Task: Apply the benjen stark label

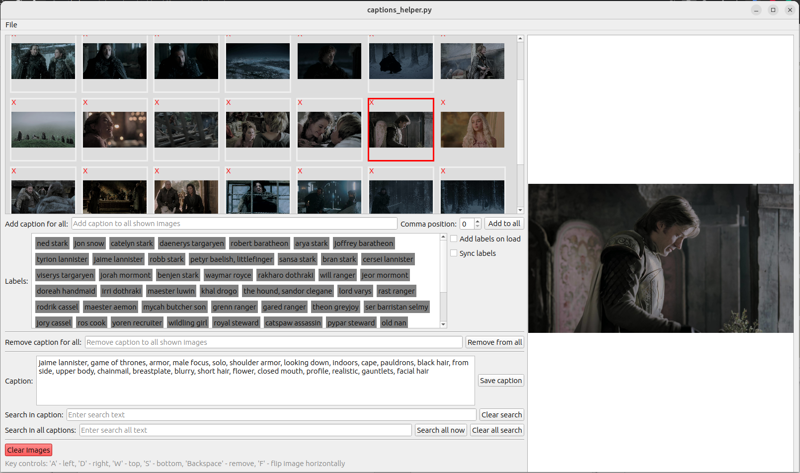Action: (178, 275)
